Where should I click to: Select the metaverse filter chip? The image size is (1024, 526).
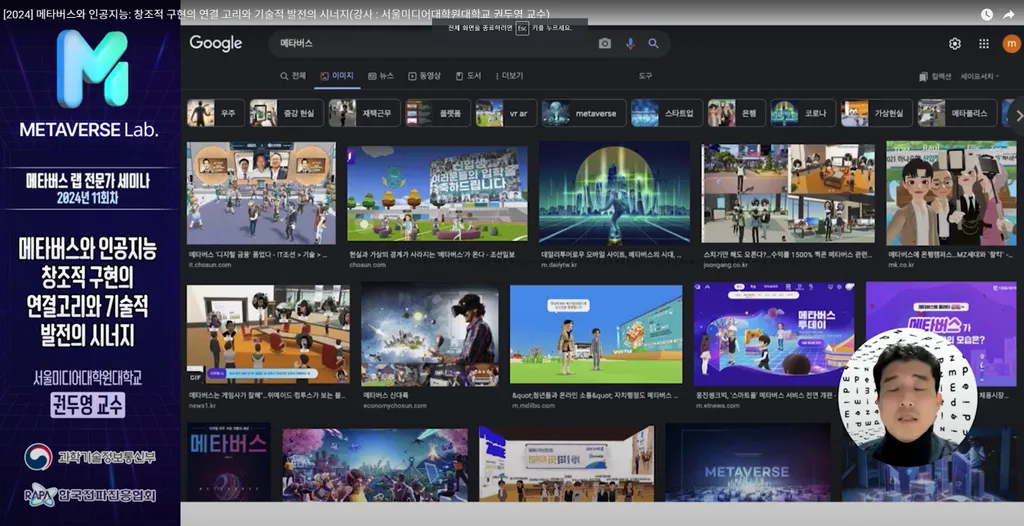584,113
